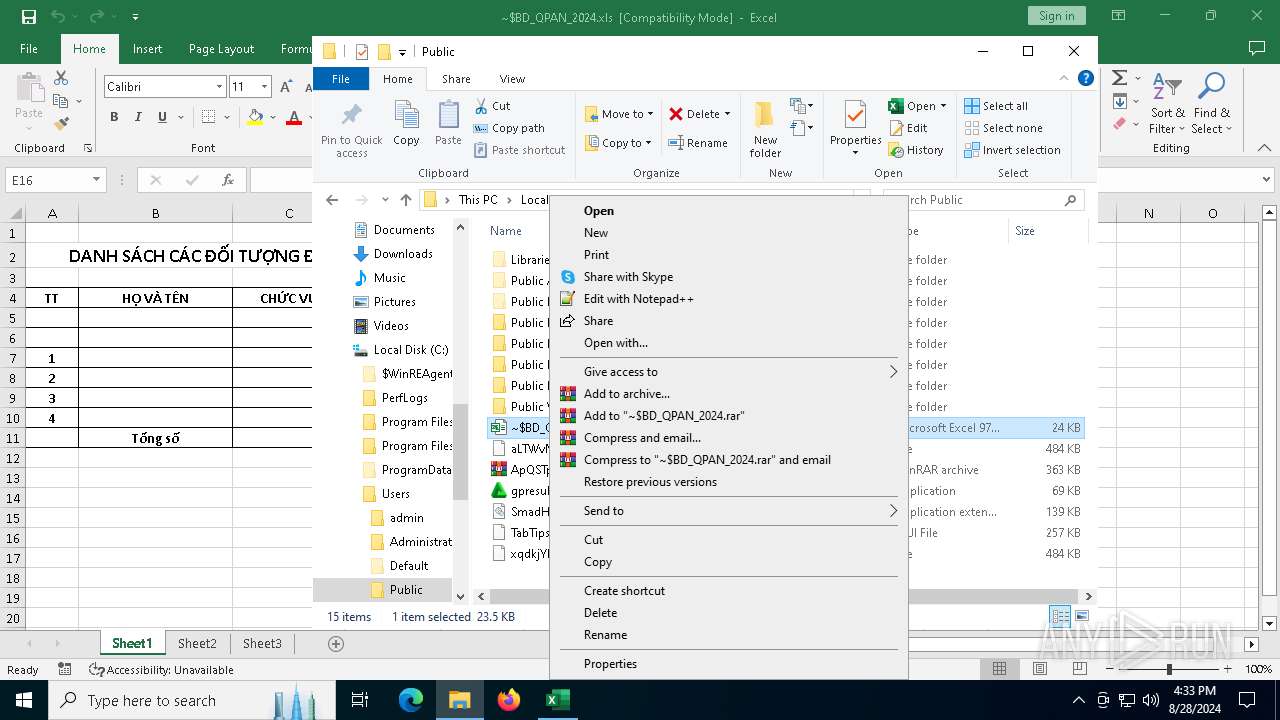Add new sheet with plus icon

pos(336,644)
